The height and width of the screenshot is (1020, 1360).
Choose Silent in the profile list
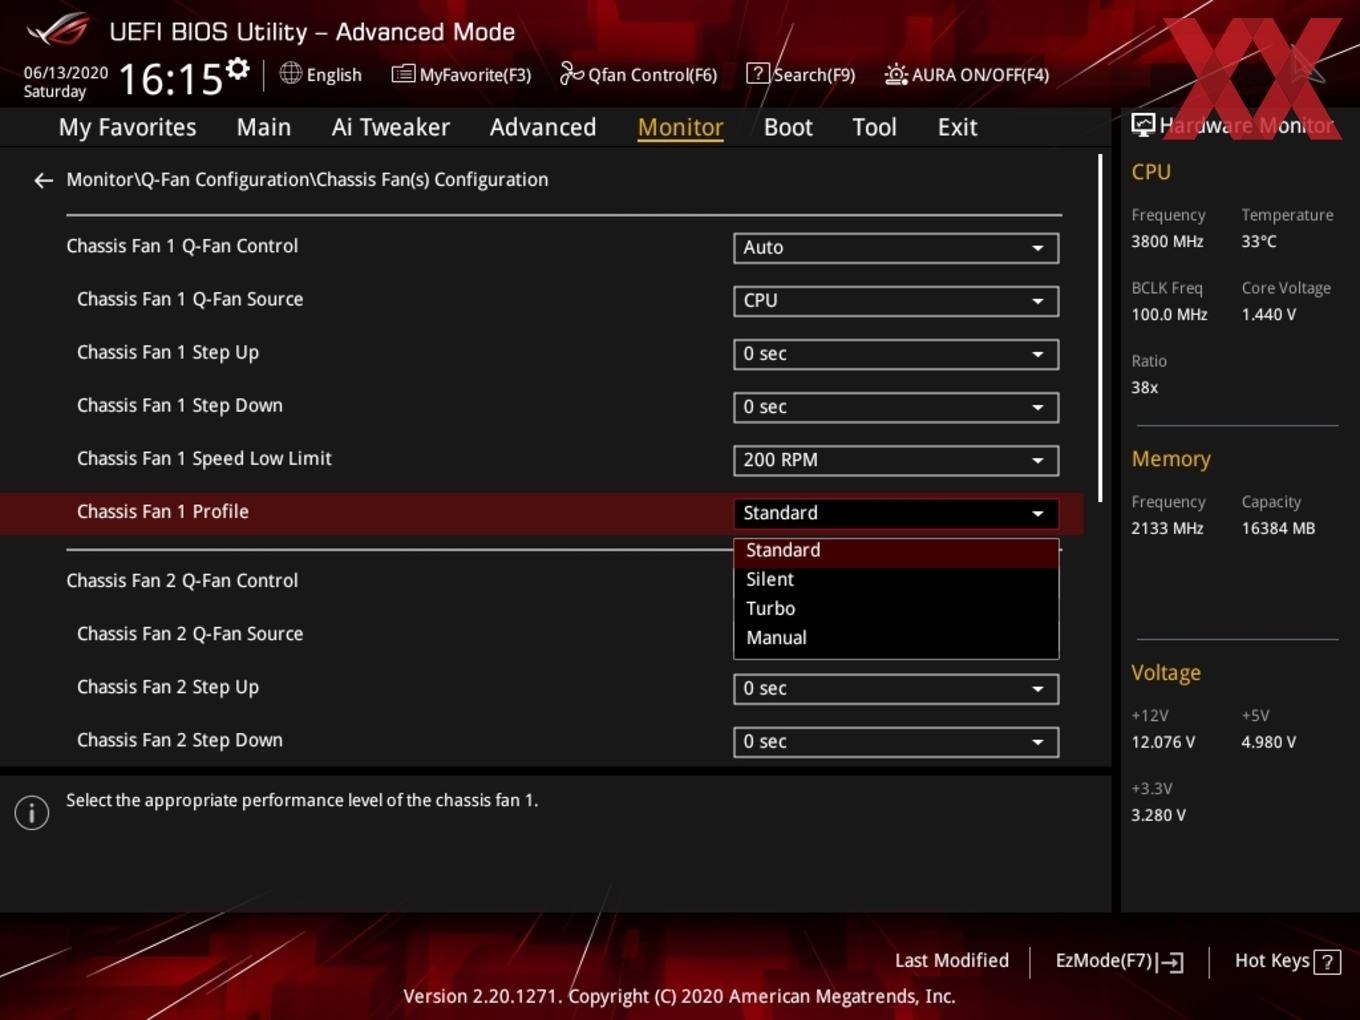click(x=896, y=580)
